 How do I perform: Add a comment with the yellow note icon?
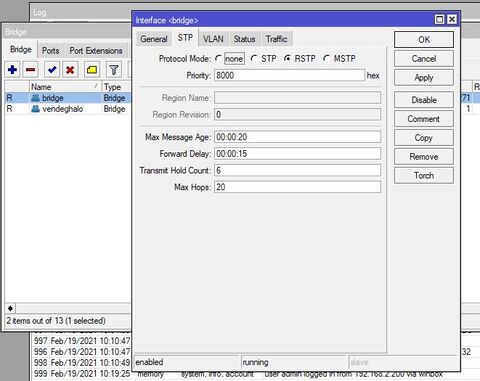[92, 70]
